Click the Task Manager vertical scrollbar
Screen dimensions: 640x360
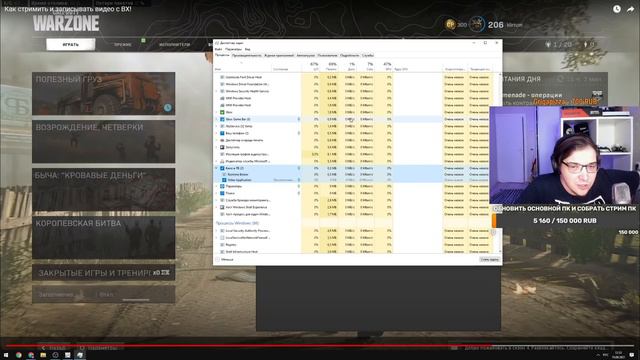point(500,163)
